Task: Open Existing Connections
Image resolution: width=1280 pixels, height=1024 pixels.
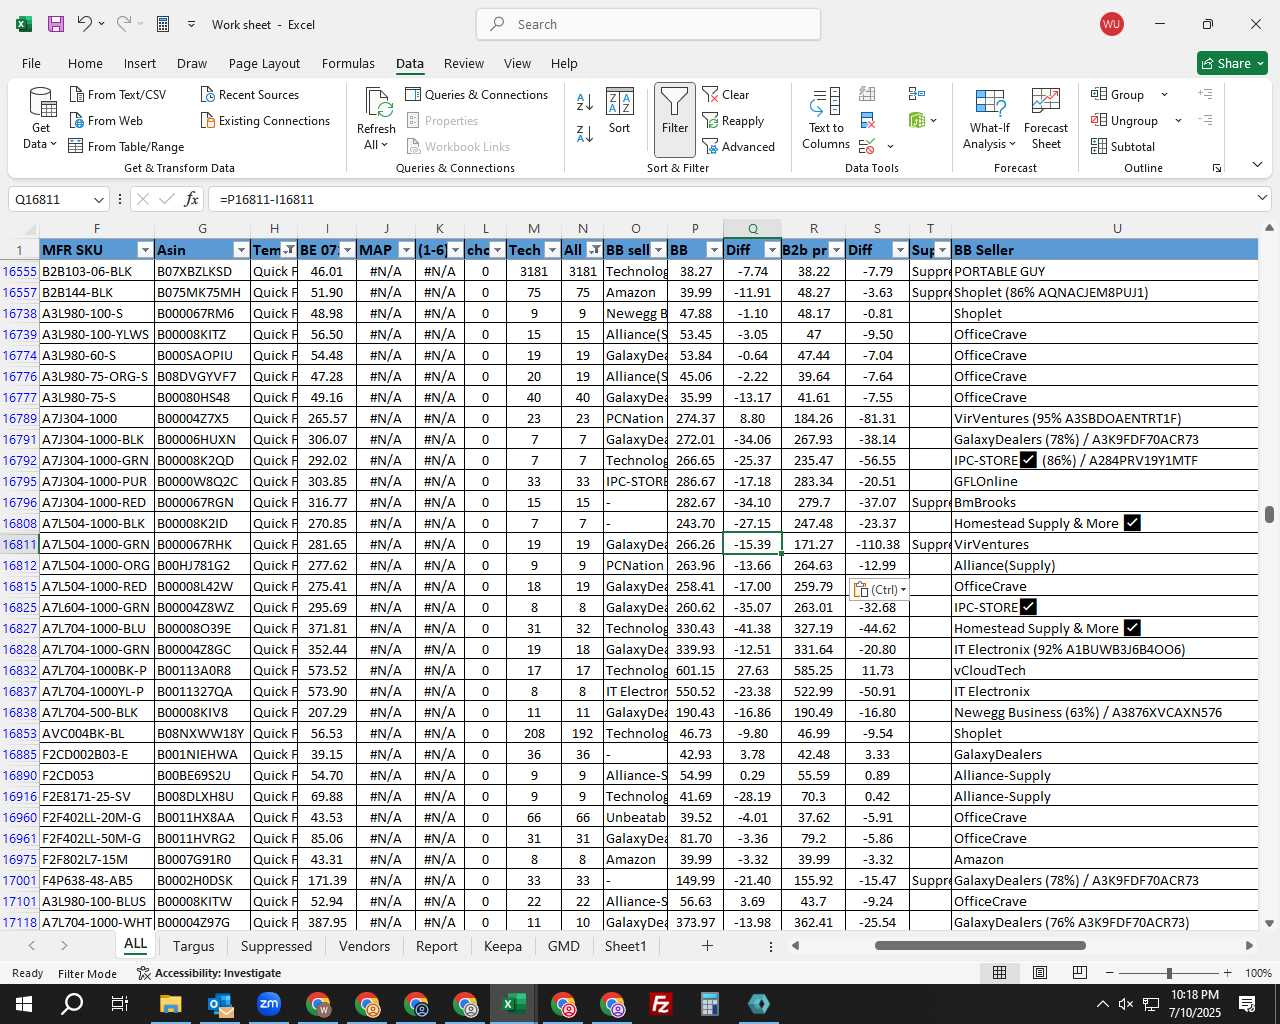Action: [x=265, y=120]
